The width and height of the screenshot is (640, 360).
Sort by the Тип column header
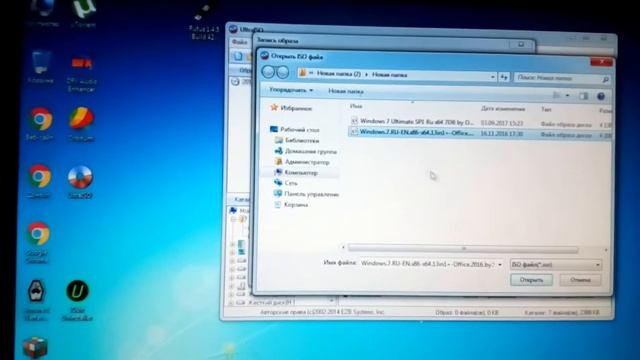(546, 109)
